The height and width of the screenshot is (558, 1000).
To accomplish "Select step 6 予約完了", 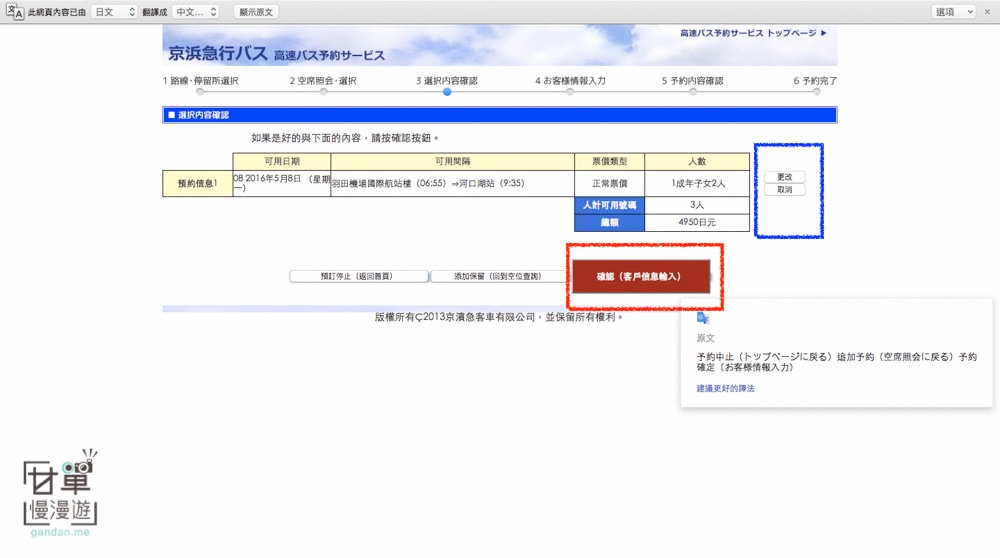I will (815, 81).
